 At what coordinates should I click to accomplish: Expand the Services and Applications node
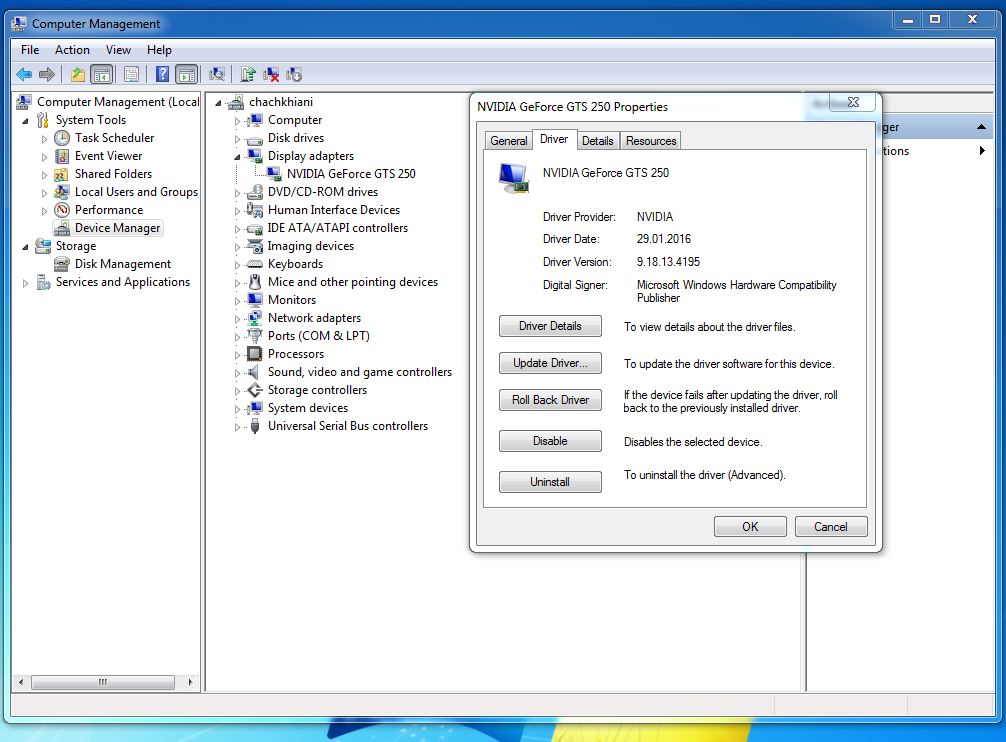26,283
